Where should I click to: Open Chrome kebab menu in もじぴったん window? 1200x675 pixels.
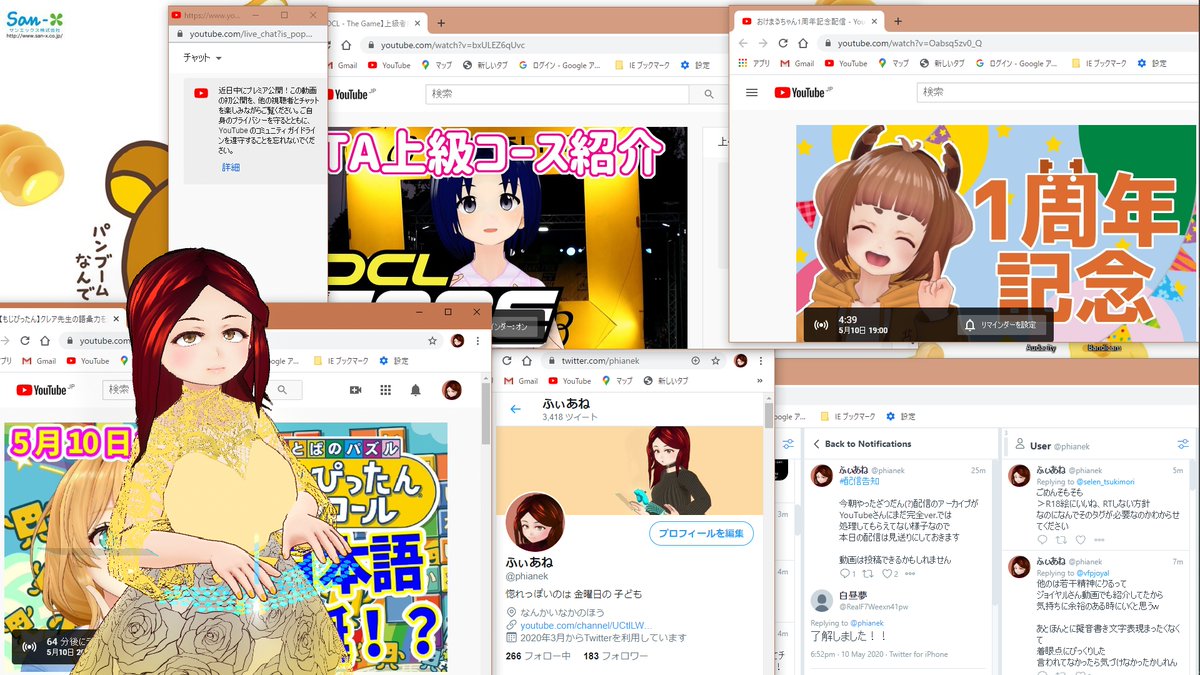(479, 341)
